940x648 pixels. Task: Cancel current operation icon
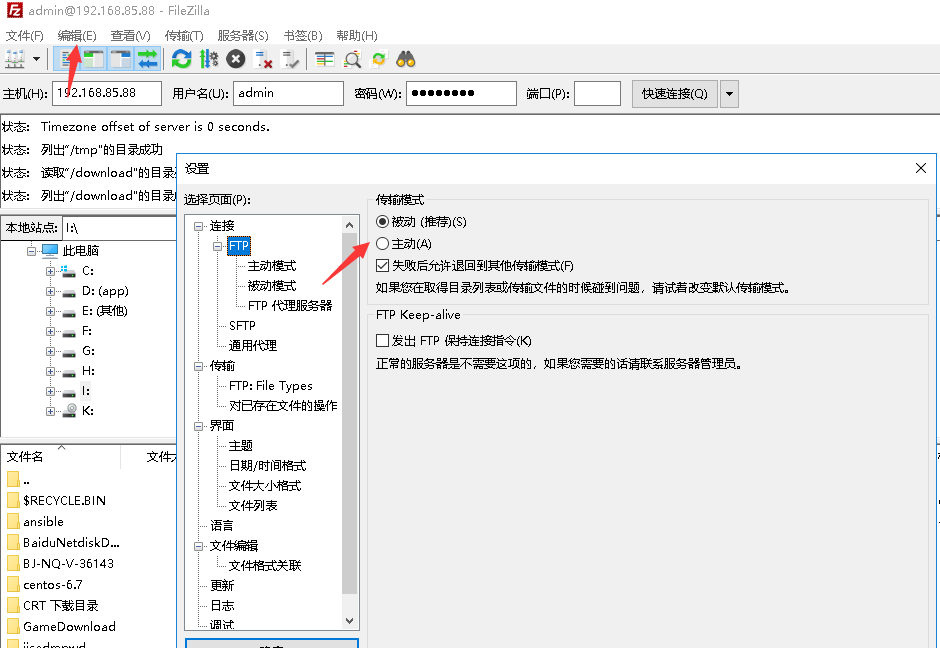(236, 59)
